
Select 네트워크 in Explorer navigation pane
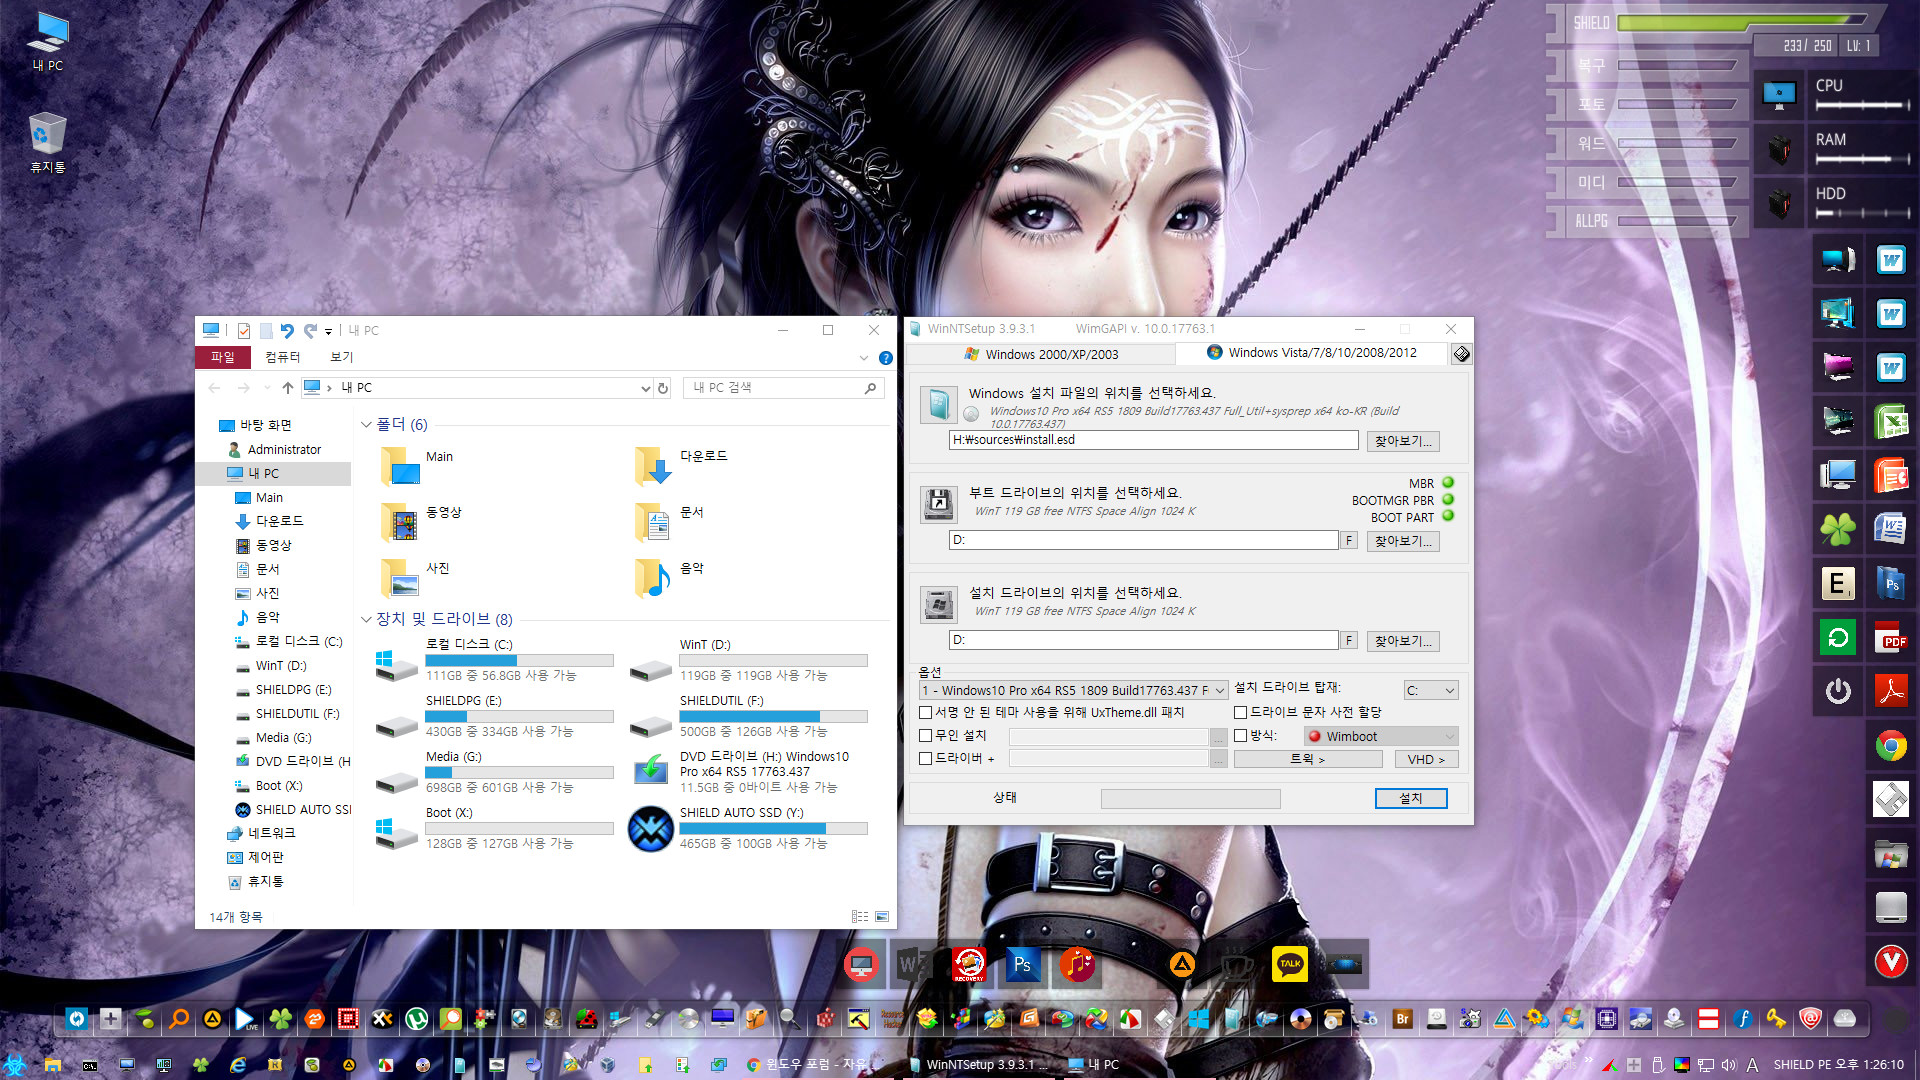pos(271,833)
